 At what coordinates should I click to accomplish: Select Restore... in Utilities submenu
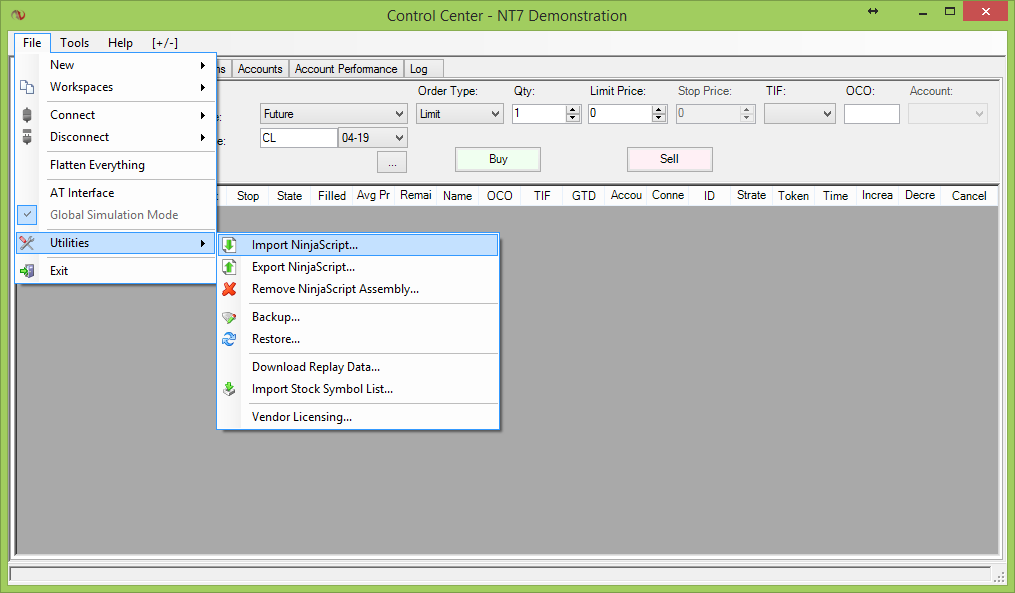coord(358,339)
